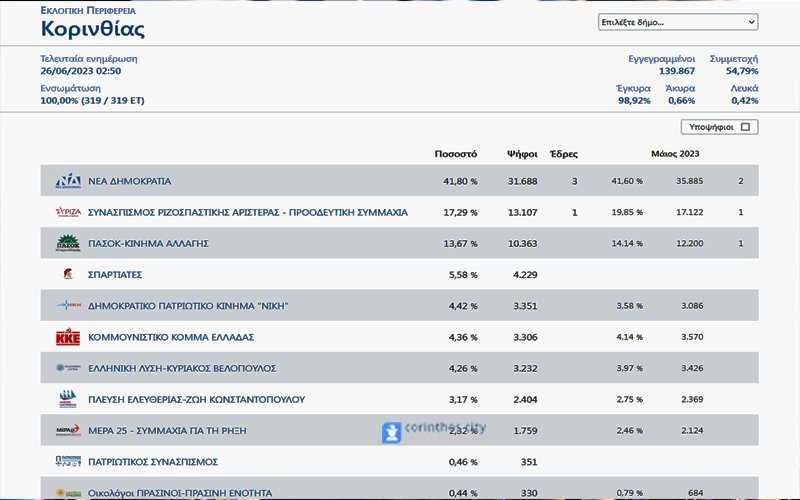The height and width of the screenshot is (500, 800).
Task: Click the valid ballots value 98,92%
Action: tap(634, 101)
